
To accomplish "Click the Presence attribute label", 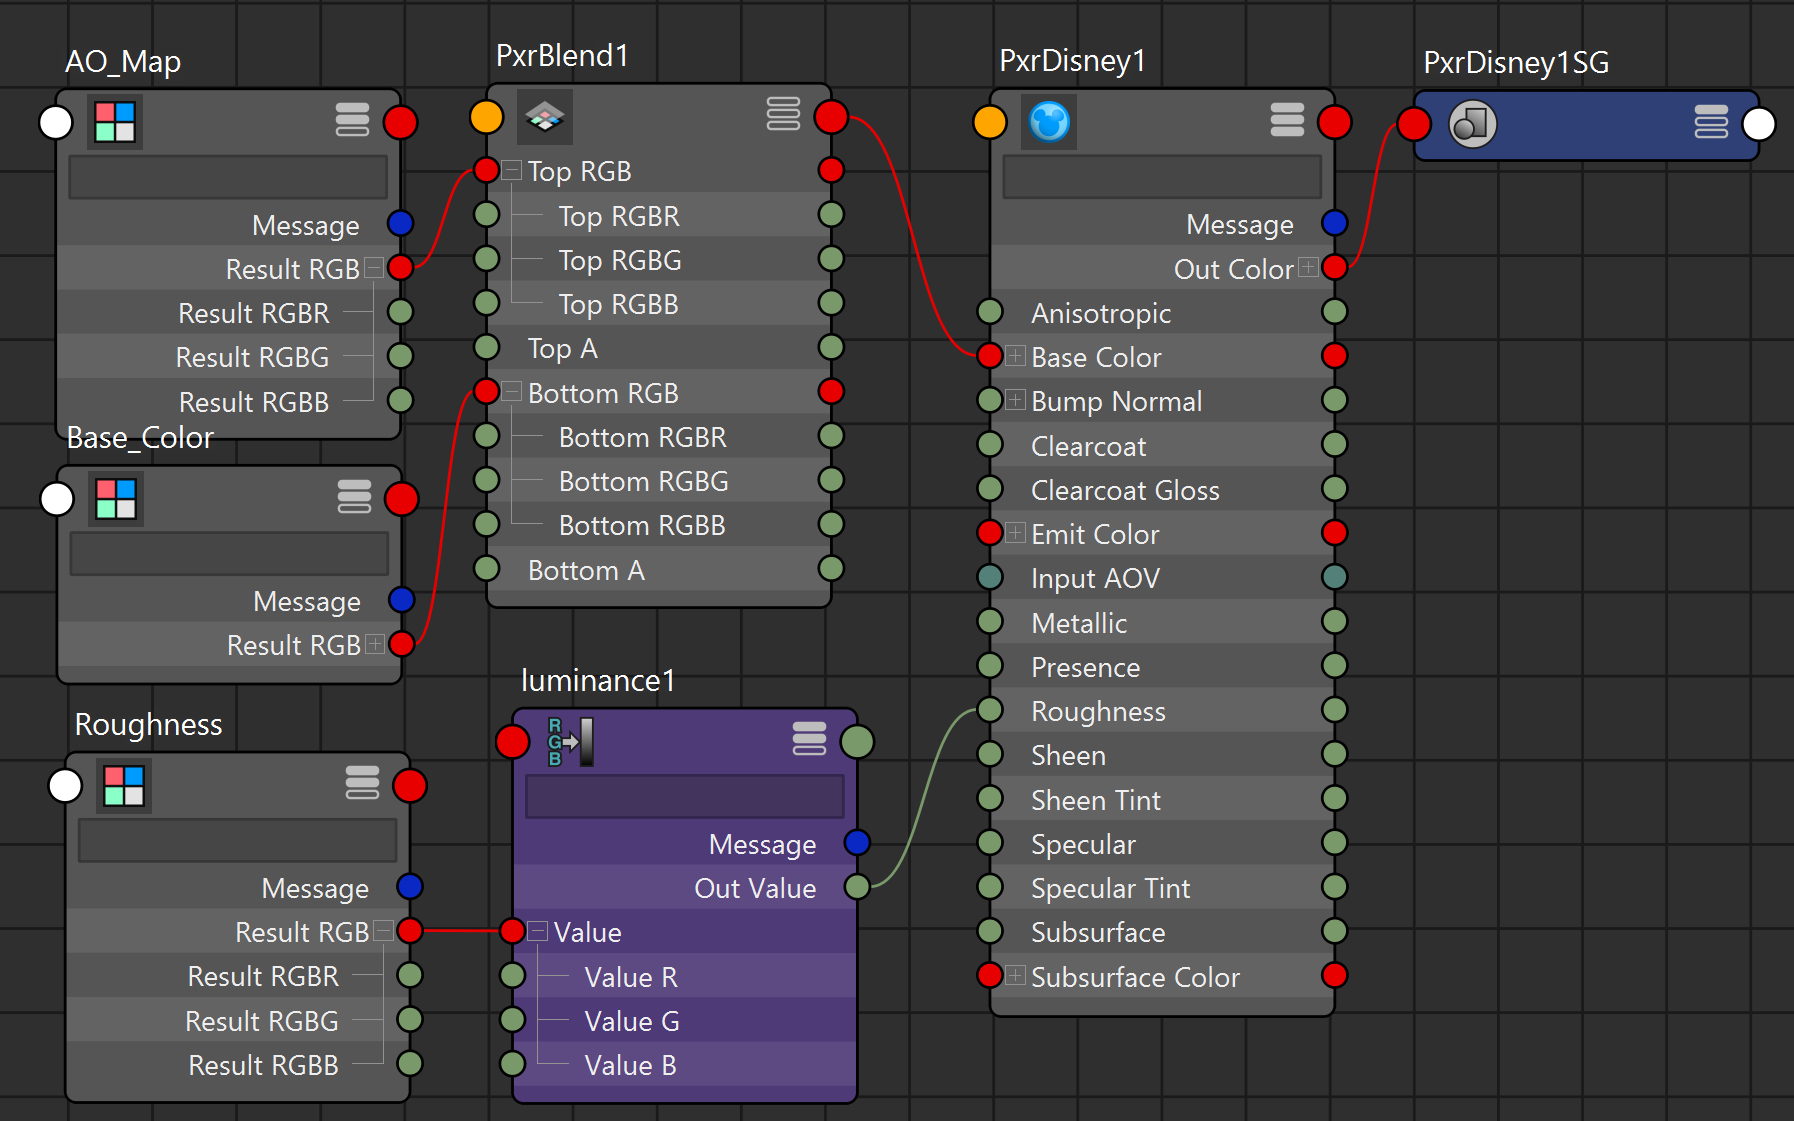I will click(1085, 667).
